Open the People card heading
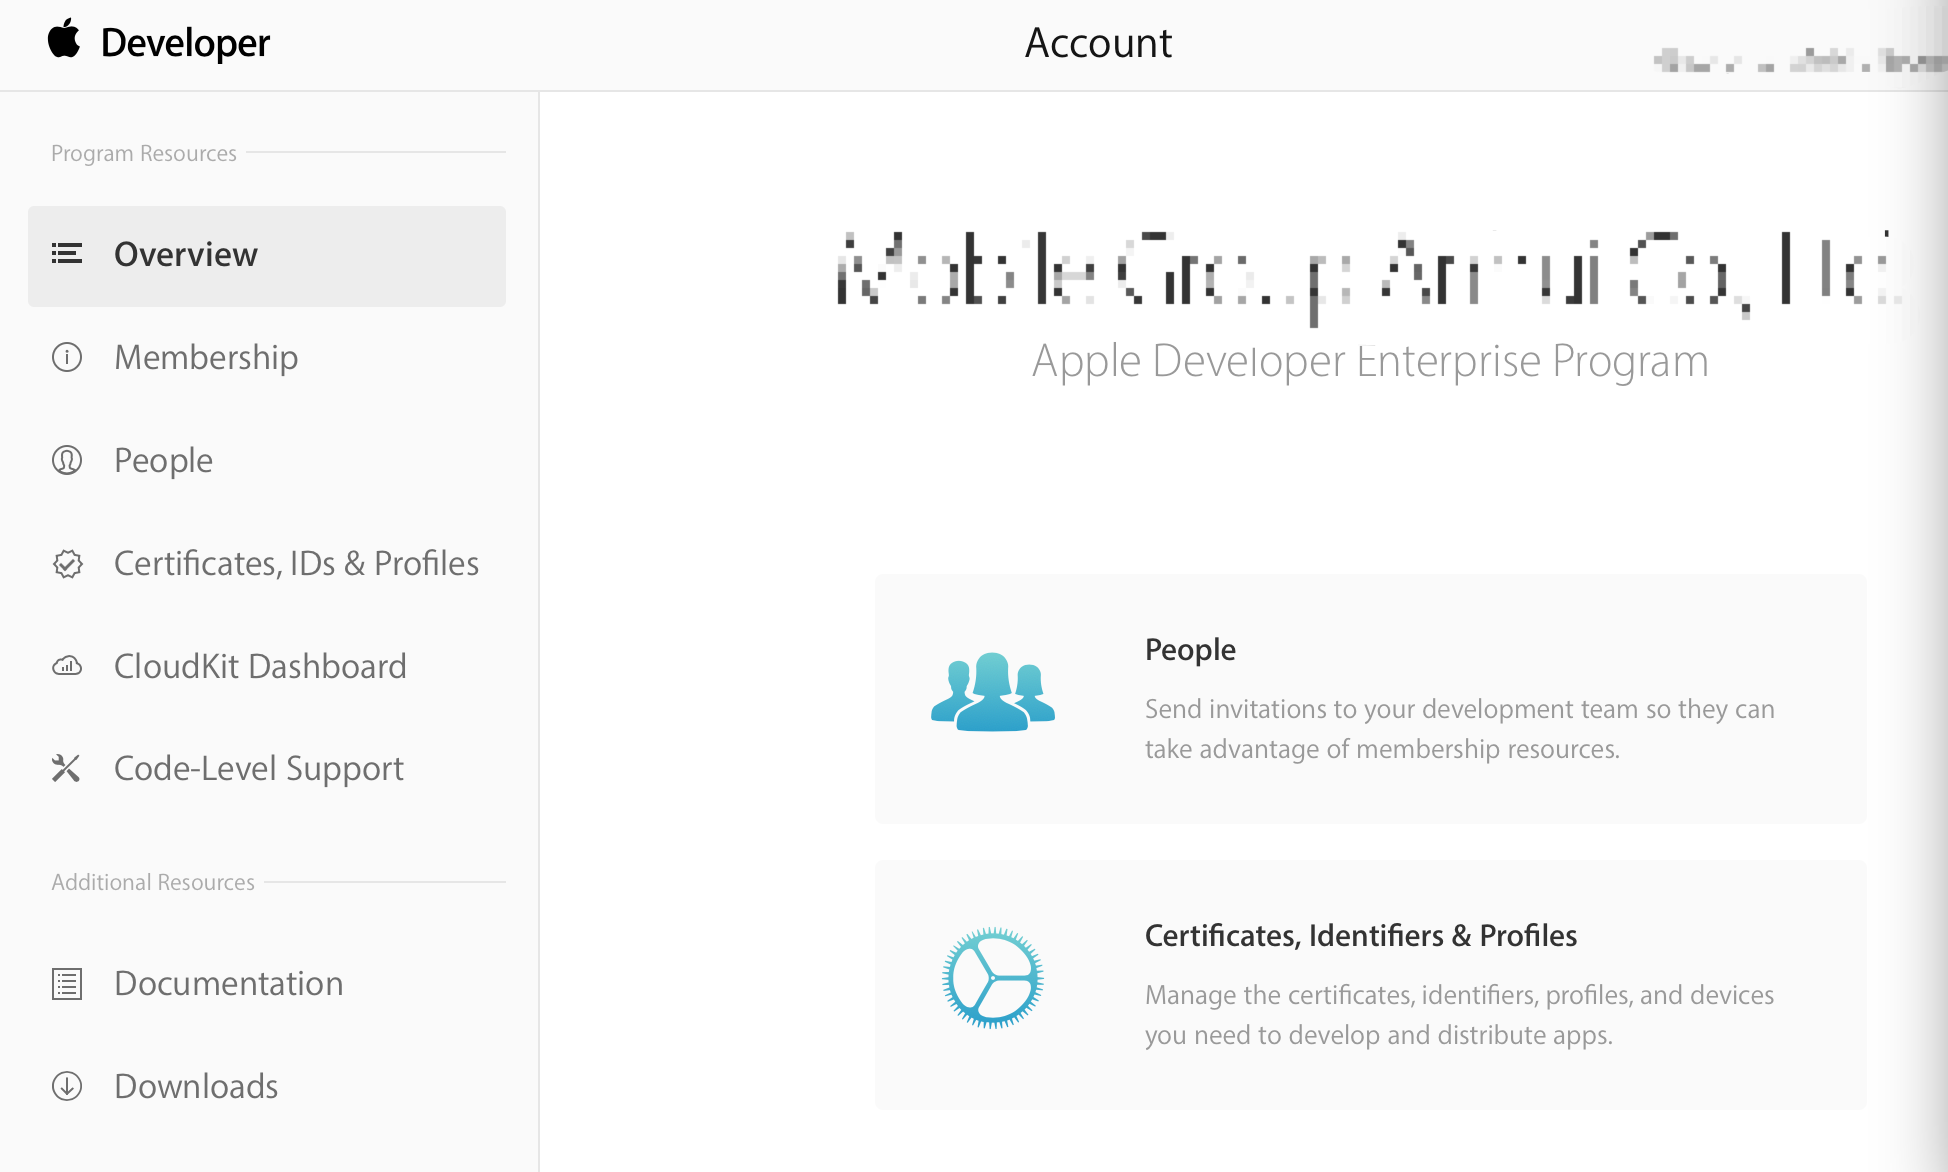This screenshot has height=1172, width=1948. pos(1190,650)
